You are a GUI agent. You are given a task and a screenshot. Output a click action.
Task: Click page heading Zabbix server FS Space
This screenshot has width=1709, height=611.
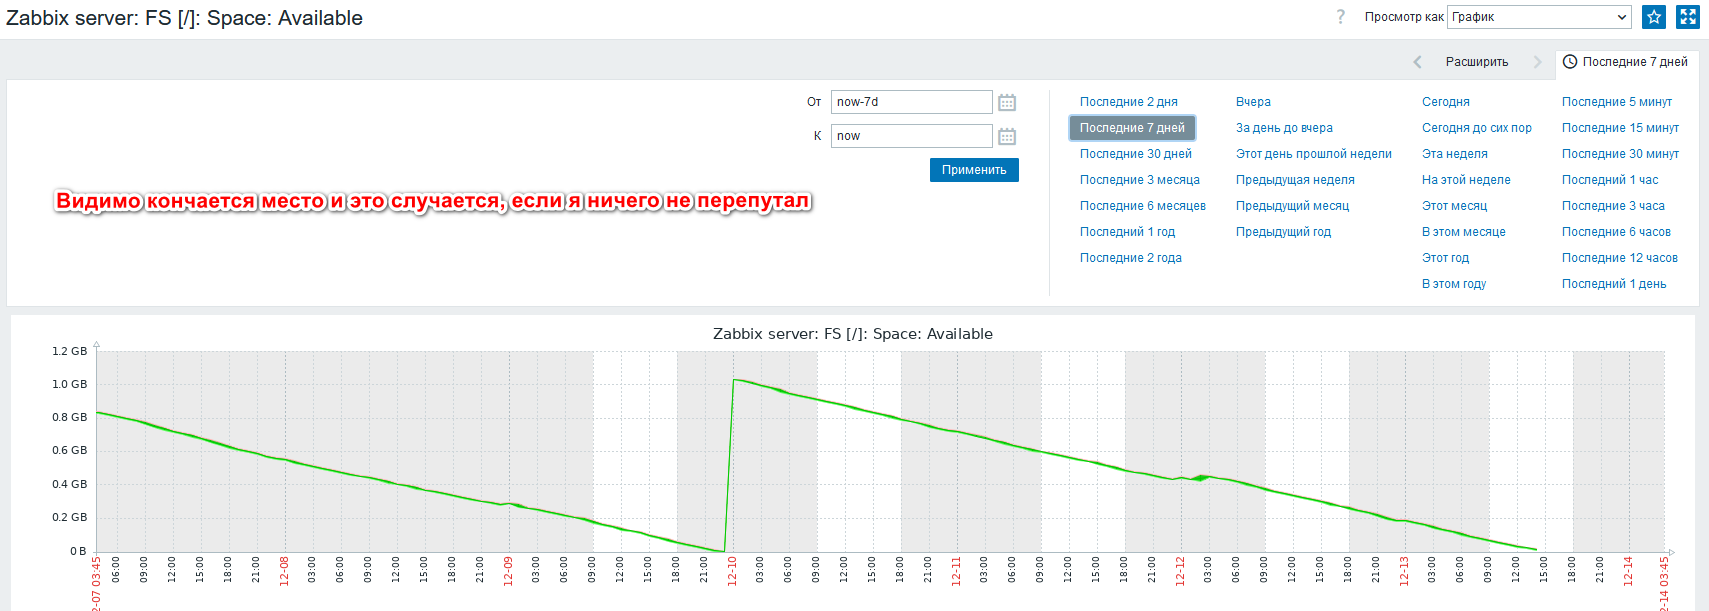point(184,18)
